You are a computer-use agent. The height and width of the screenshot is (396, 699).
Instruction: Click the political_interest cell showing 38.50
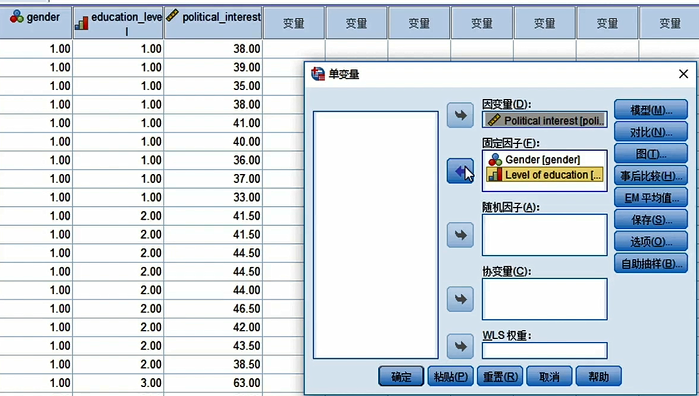214,364
